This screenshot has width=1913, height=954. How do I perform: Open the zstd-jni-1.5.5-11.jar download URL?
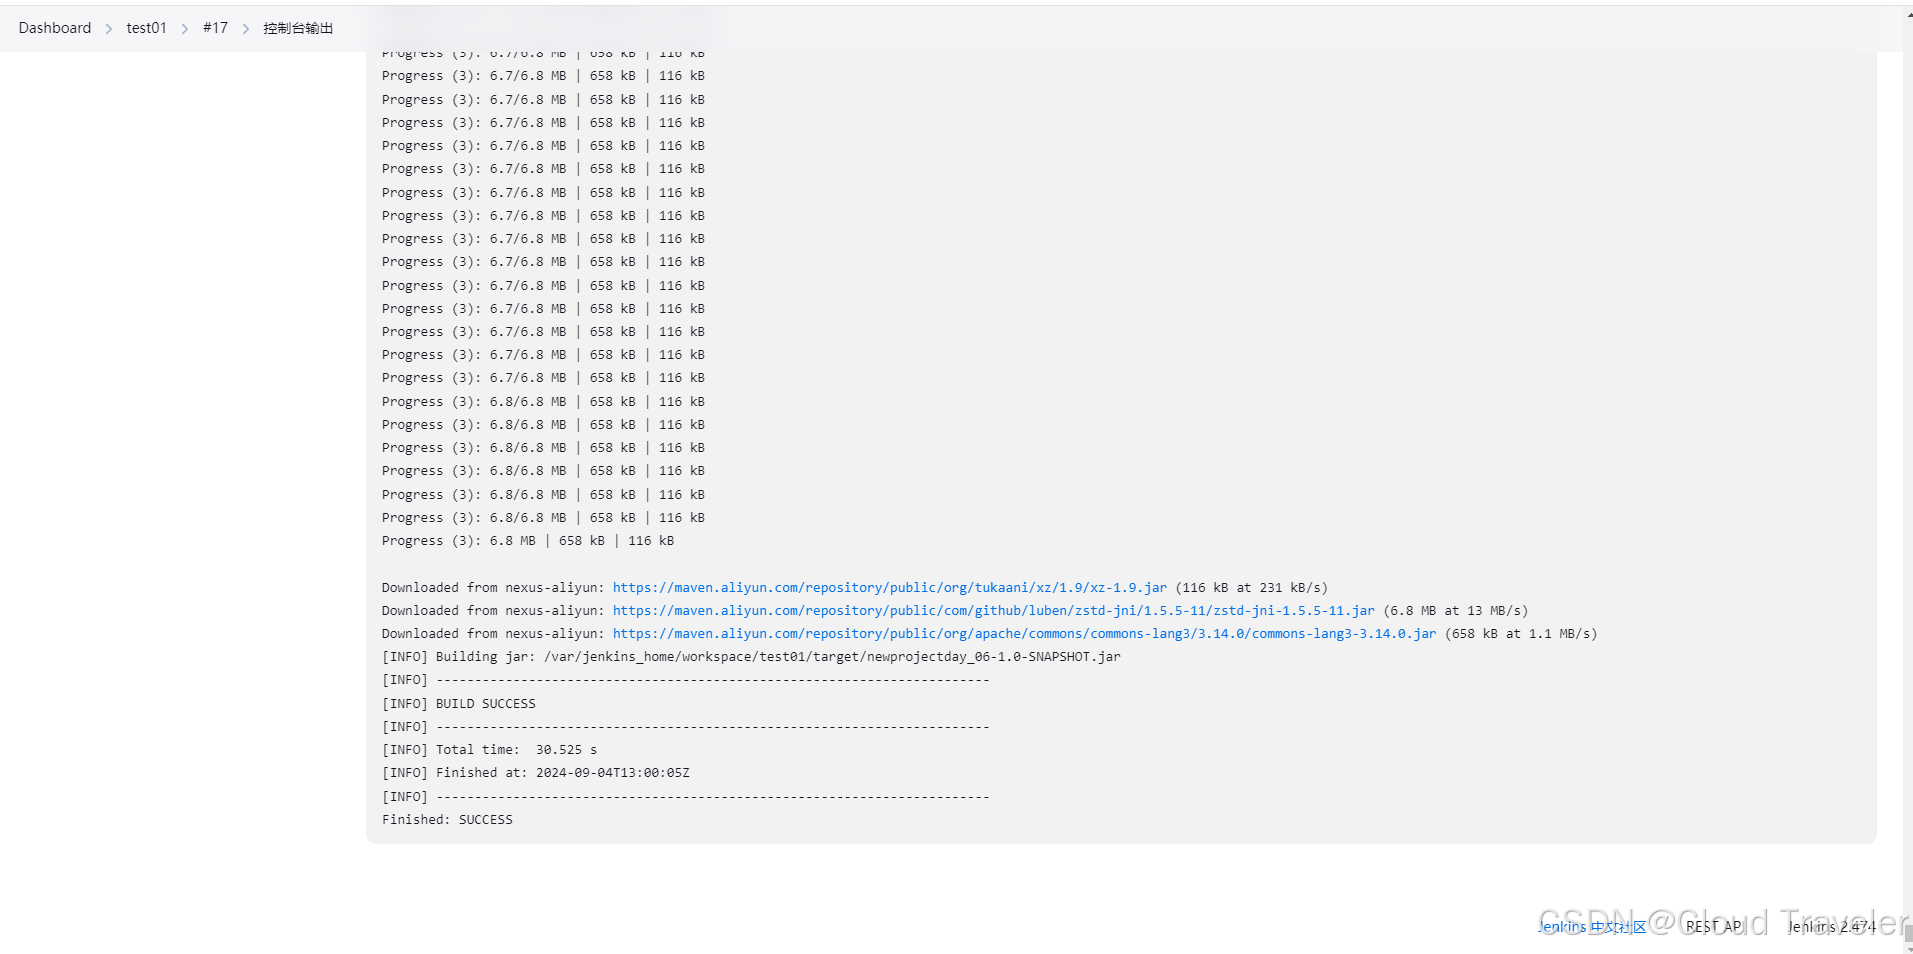(x=994, y=610)
